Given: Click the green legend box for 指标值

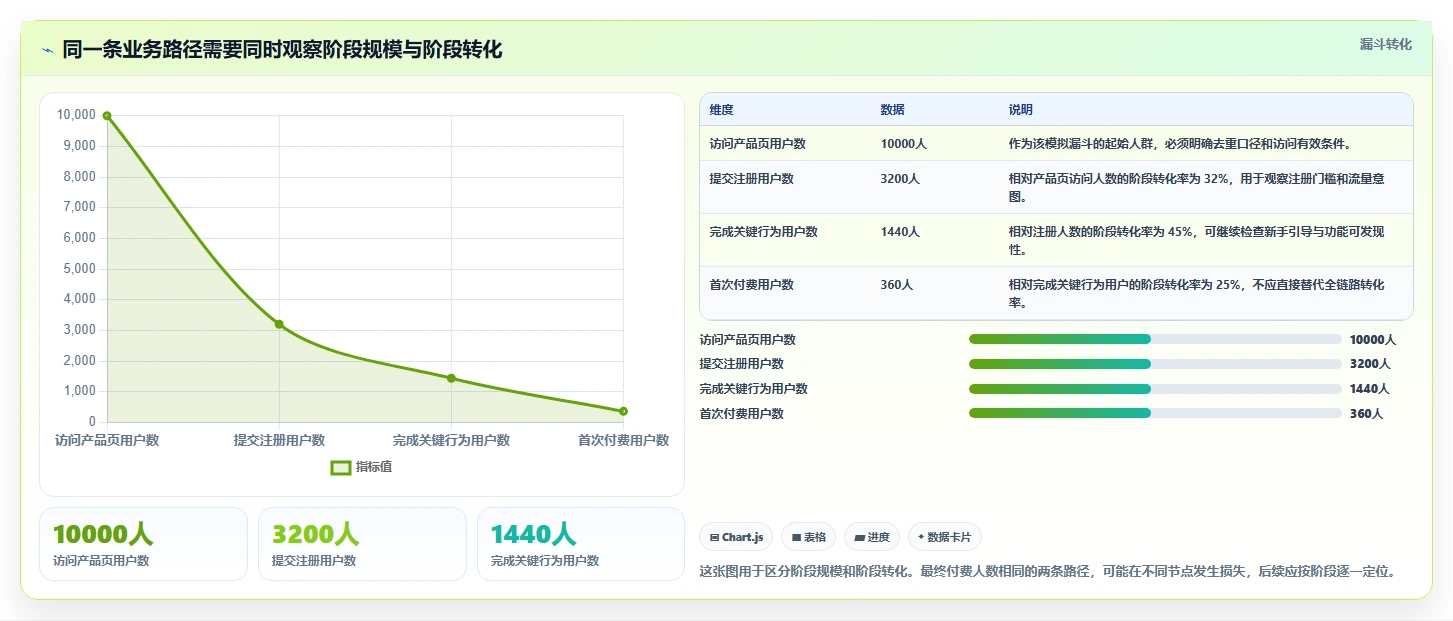Looking at the screenshot, I should (341, 467).
